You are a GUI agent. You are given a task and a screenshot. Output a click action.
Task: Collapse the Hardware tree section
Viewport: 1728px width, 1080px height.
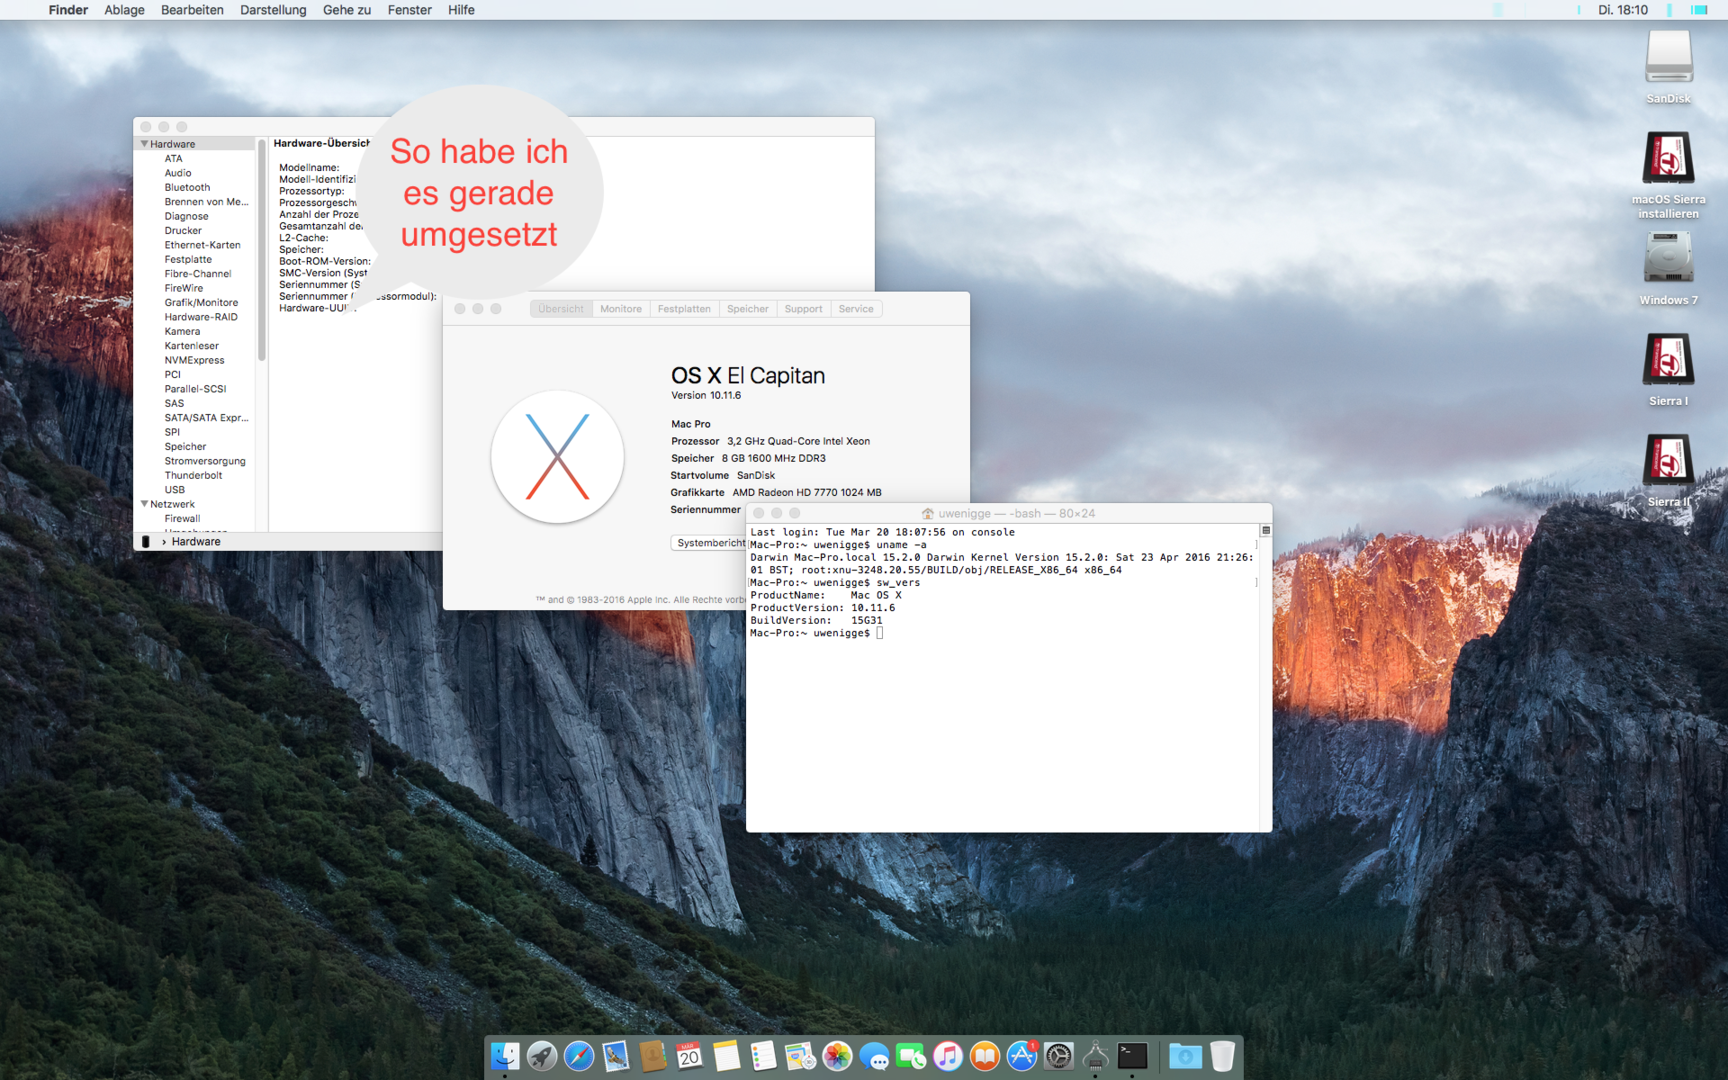click(x=144, y=144)
